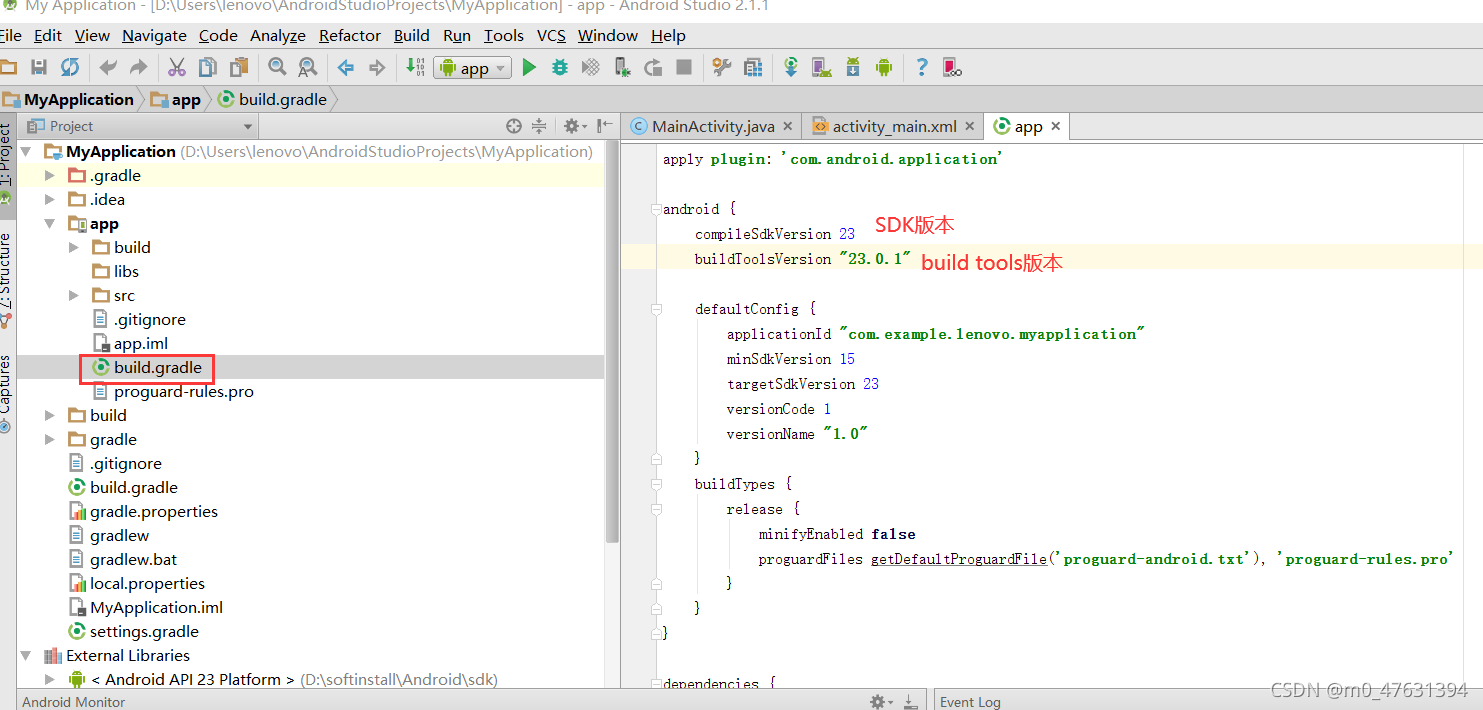Attach debugger to Android process icon
The width and height of the screenshot is (1483, 710).
(622, 67)
